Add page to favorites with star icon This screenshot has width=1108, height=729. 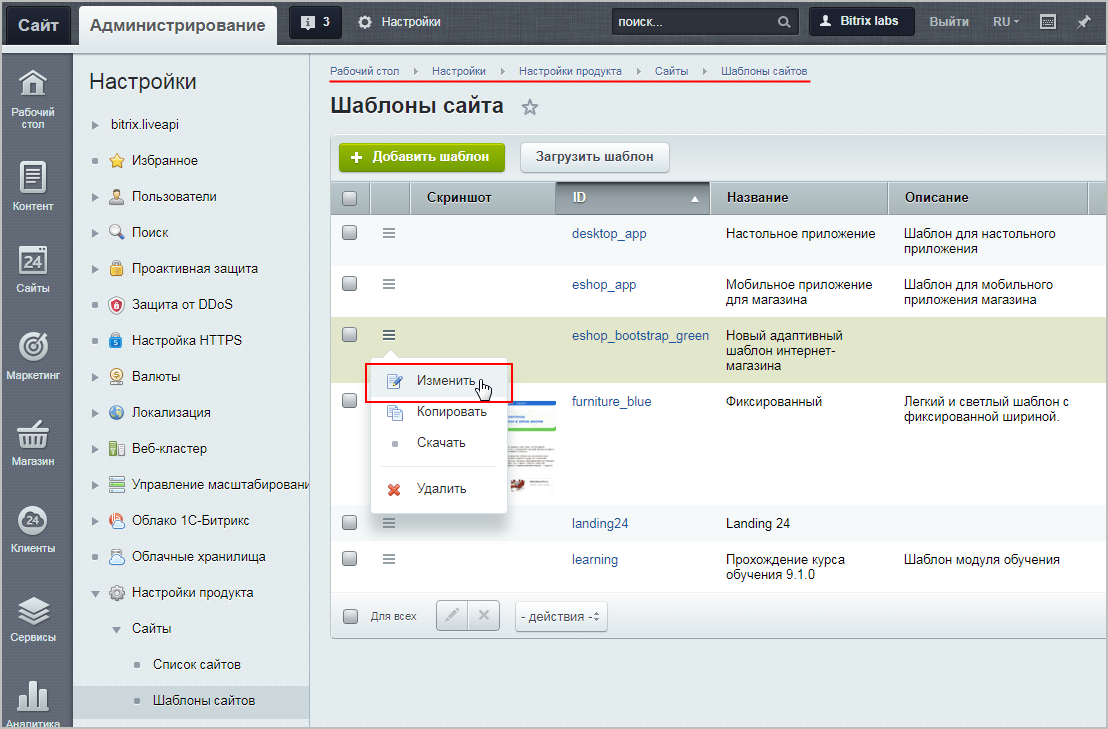[x=530, y=108]
